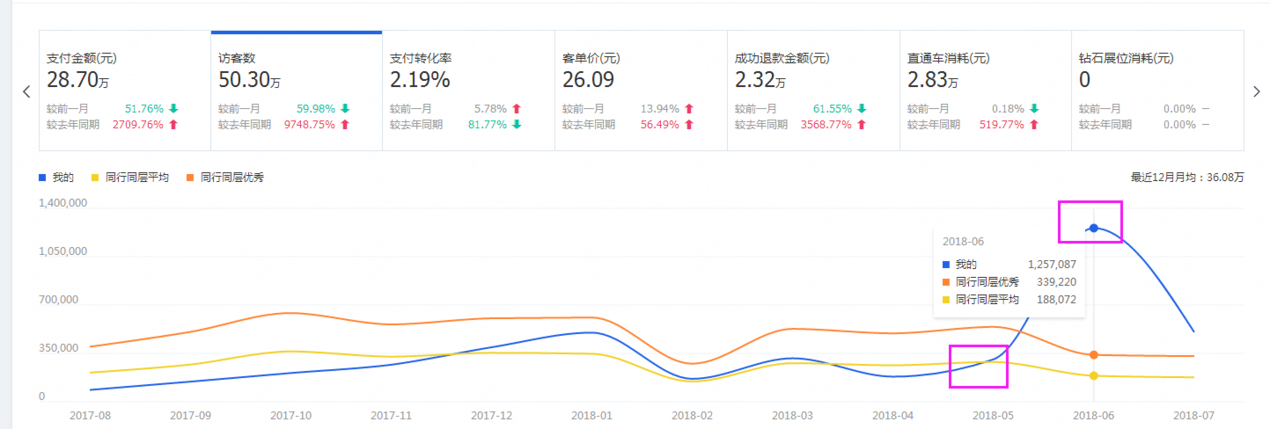Select the 钻石展位消耗(元) metric card
1270x429 pixels.
click(1157, 91)
